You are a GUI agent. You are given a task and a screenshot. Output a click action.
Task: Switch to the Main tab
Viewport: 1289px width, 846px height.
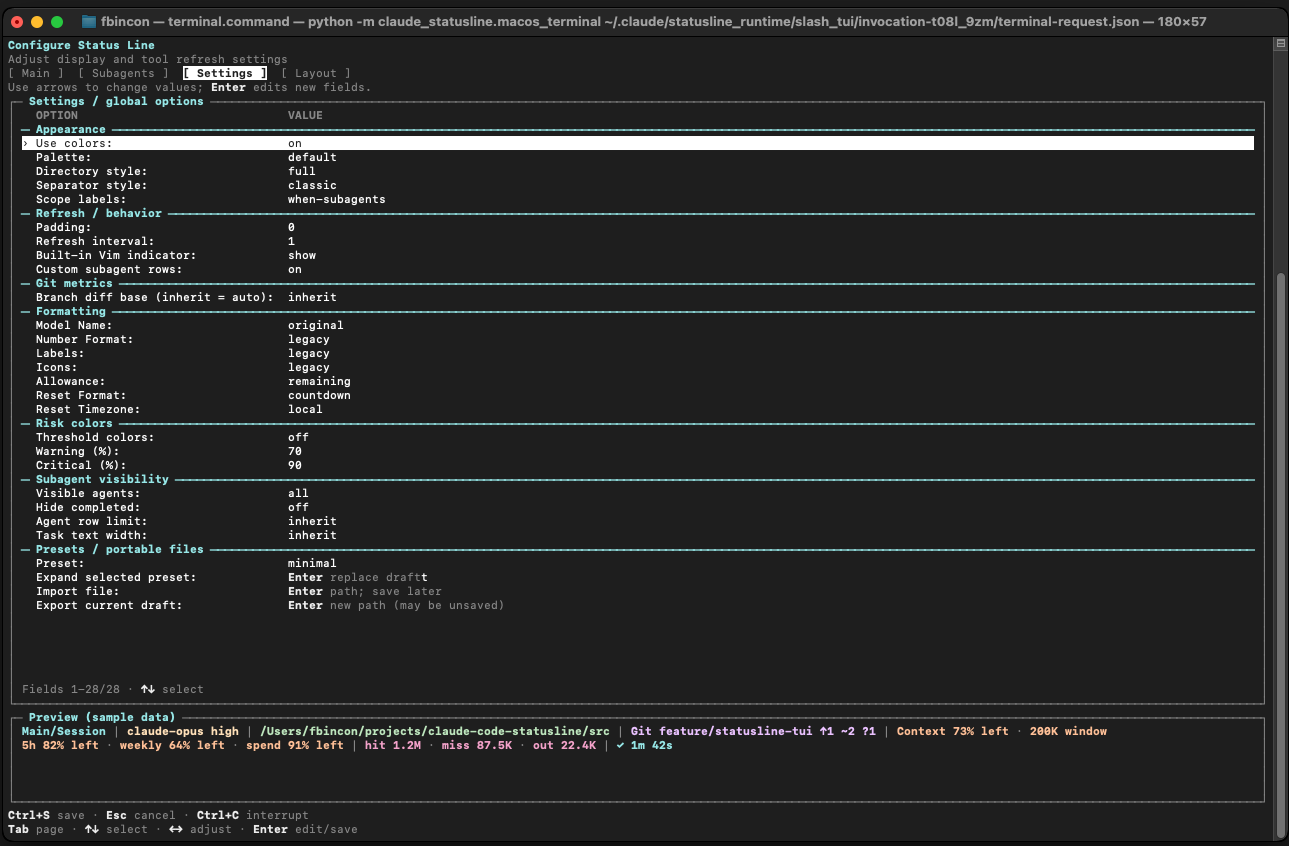coord(35,73)
